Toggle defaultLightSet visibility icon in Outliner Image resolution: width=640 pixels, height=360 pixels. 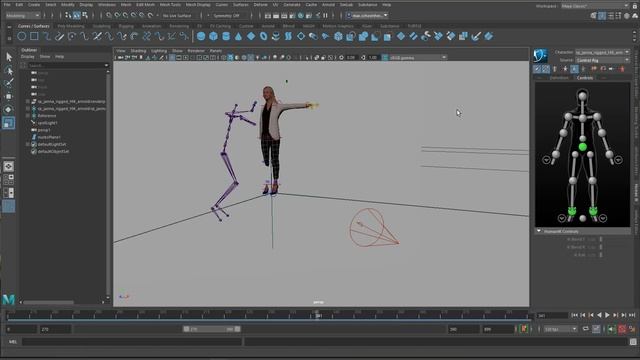tap(34, 144)
